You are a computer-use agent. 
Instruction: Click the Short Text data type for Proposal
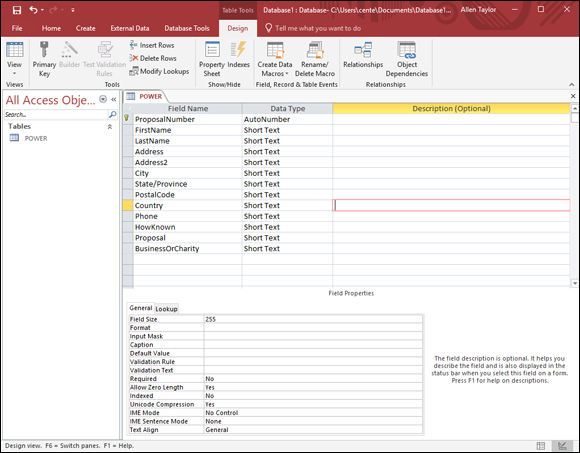click(287, 238)
